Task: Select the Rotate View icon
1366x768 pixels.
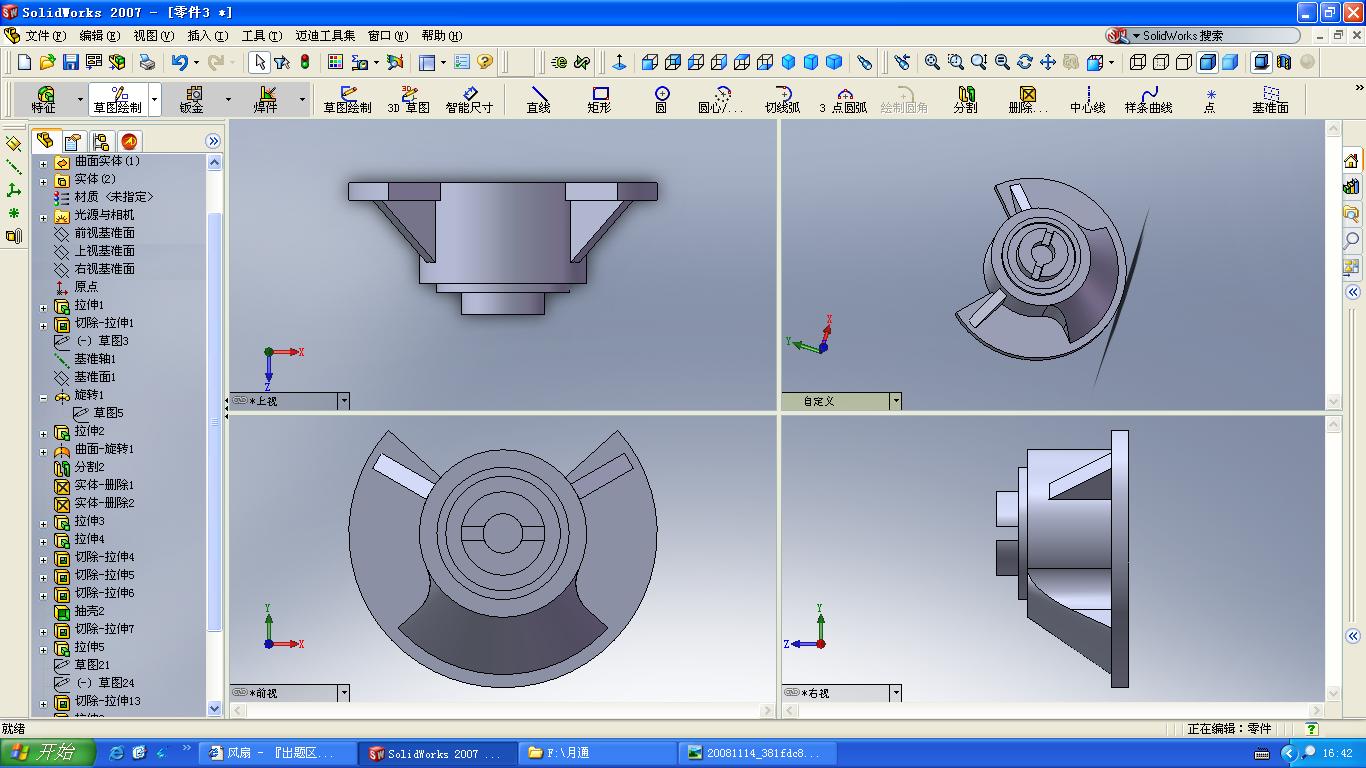Action: coord(1024,62)
